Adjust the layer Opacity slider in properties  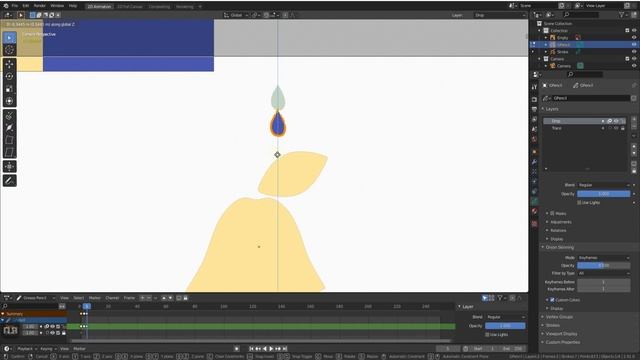pos(603,193)
